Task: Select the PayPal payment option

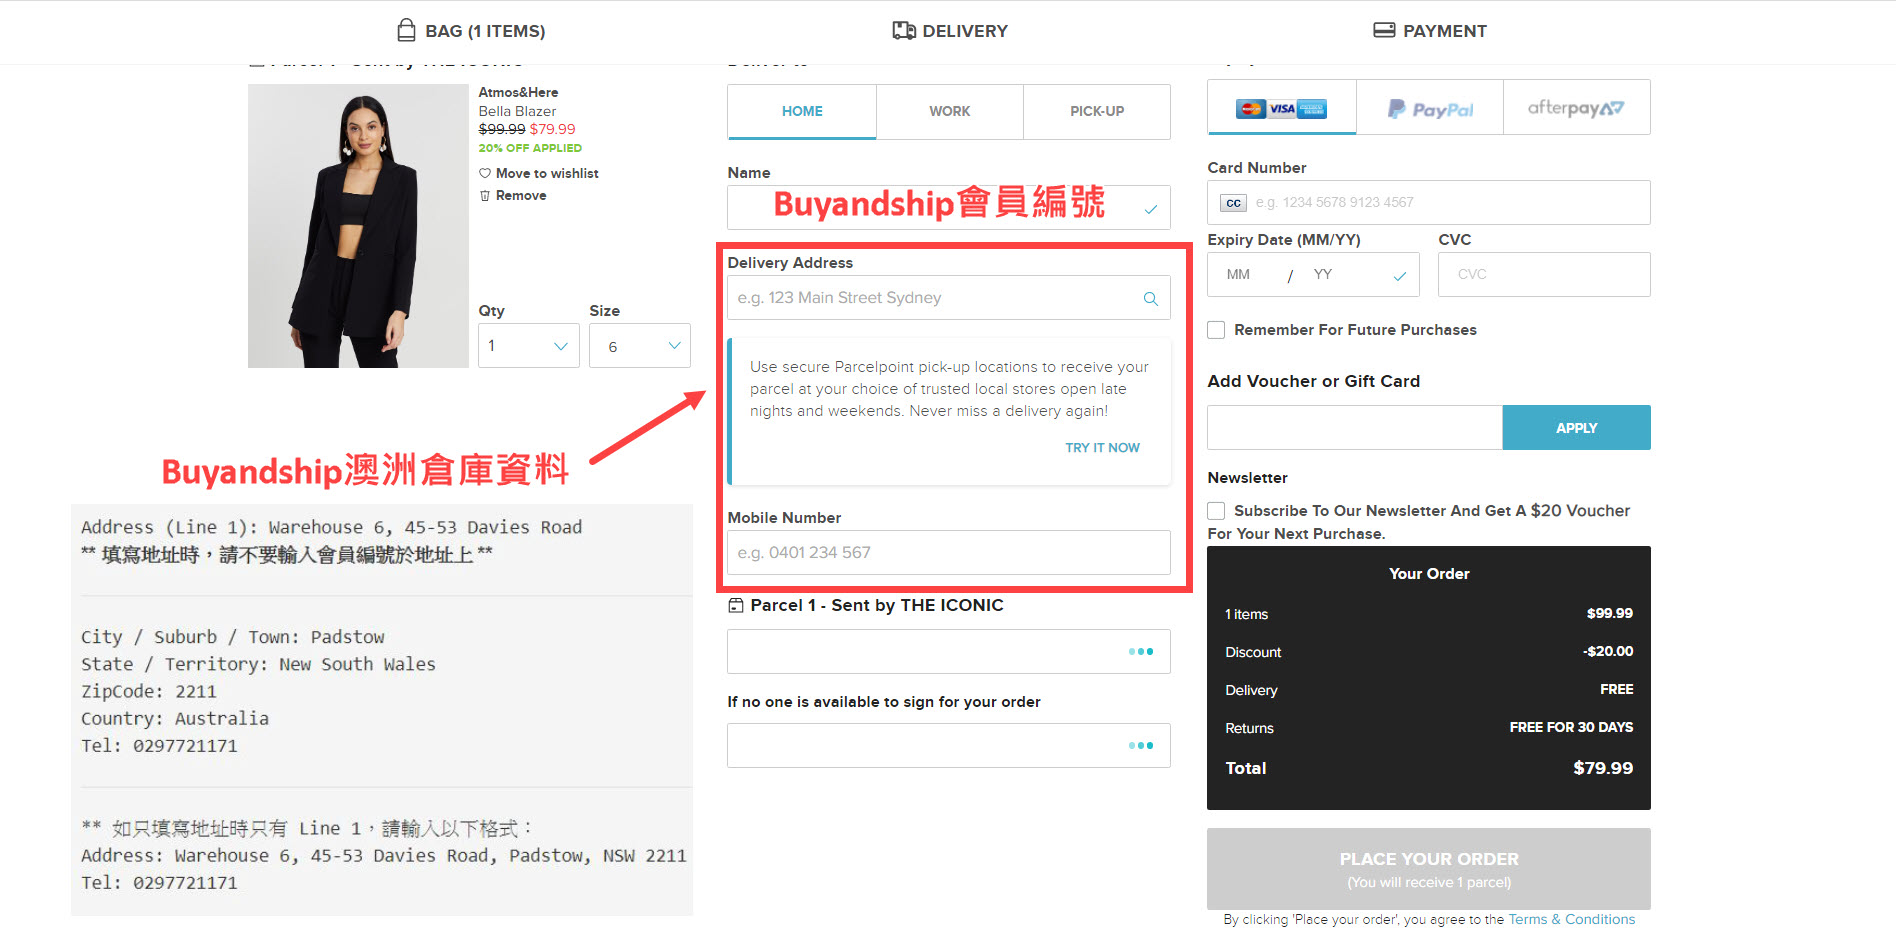Action: click(x=1429, y=108)
